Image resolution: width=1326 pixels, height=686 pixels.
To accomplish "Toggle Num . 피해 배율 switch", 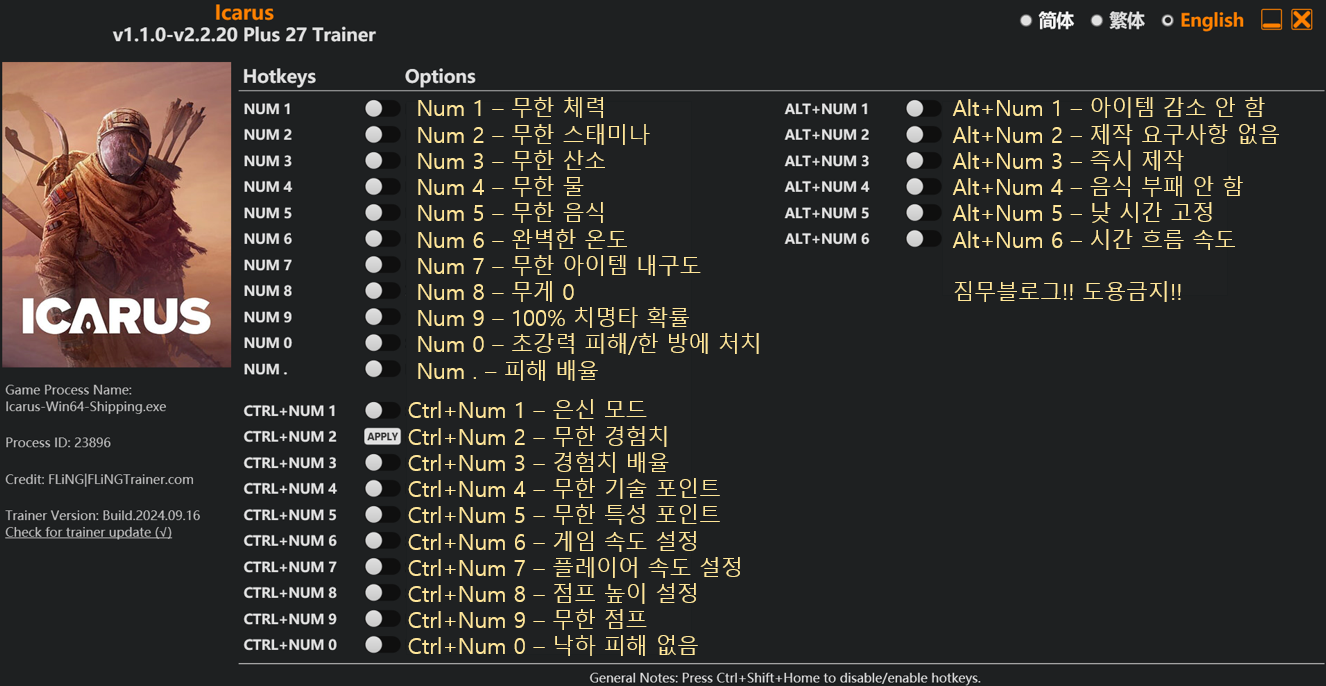I will pyautogui.click(x=382, y=369).
